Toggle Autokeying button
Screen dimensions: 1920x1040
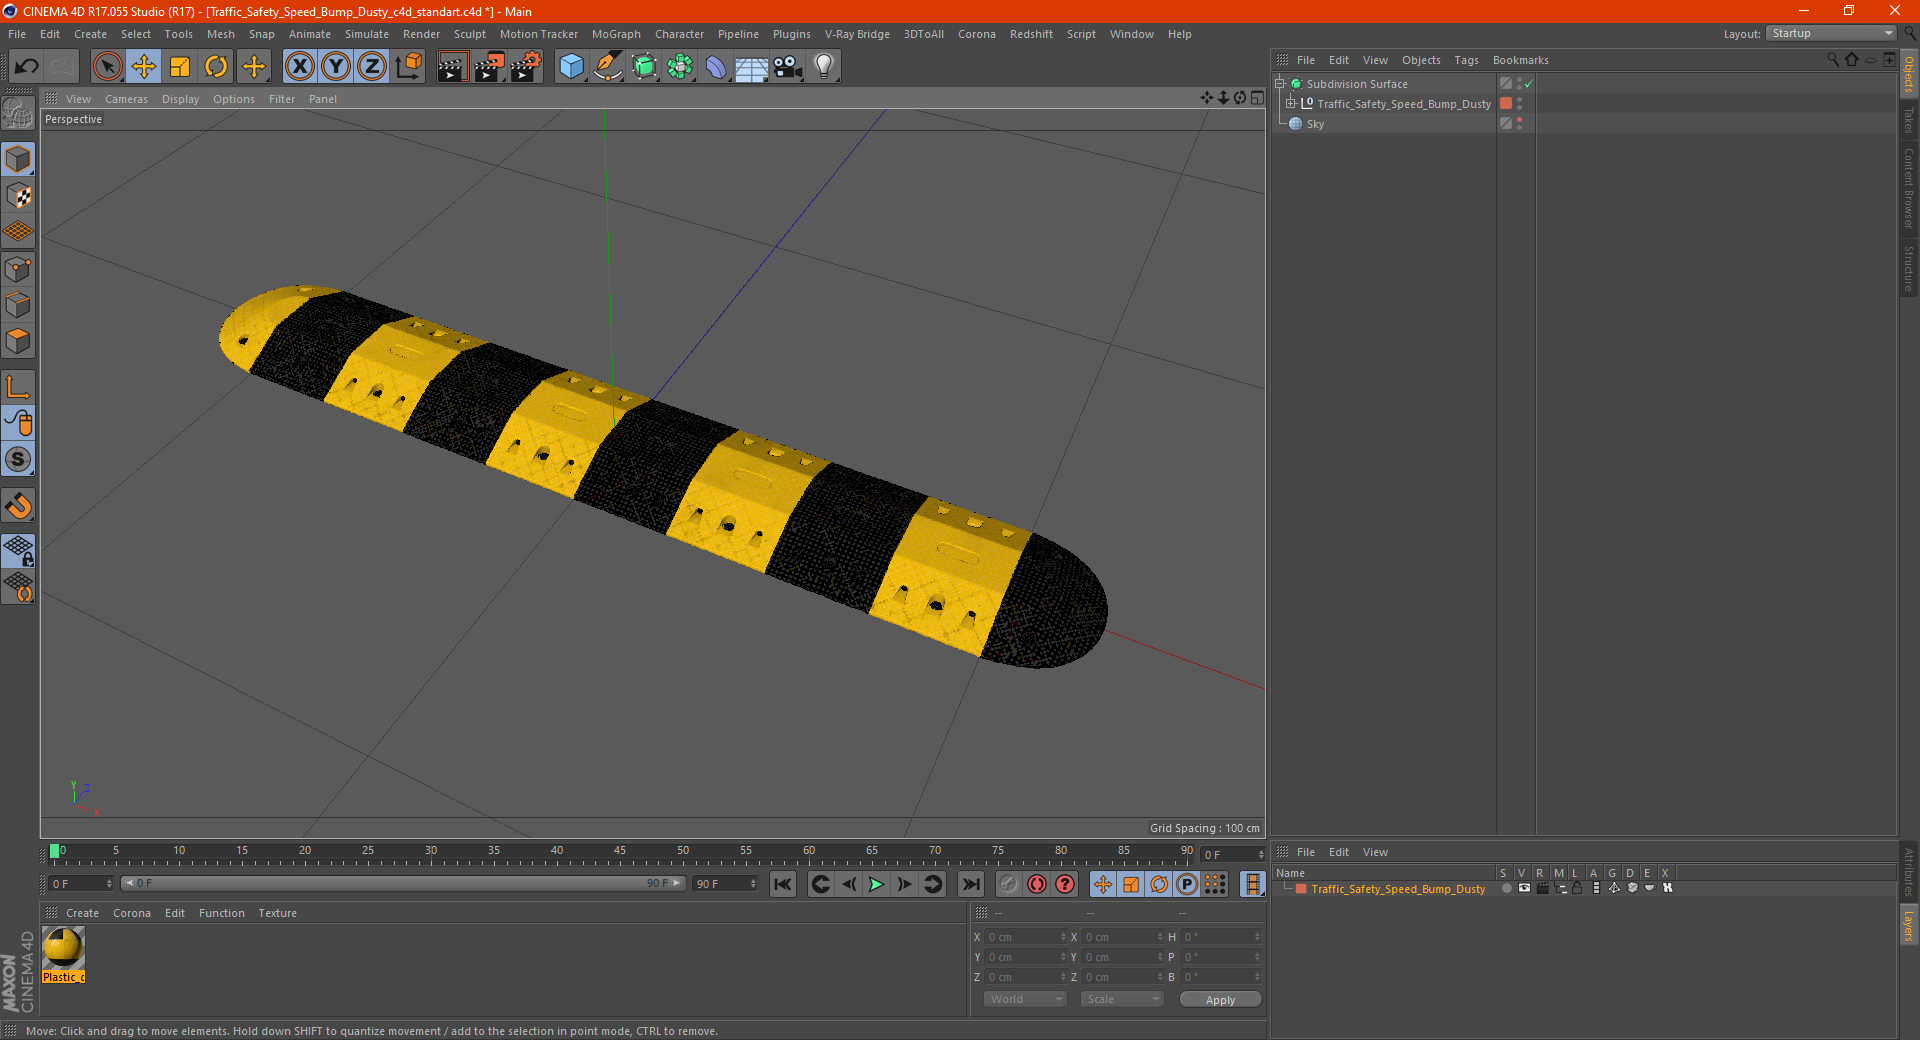(1037, 884)
